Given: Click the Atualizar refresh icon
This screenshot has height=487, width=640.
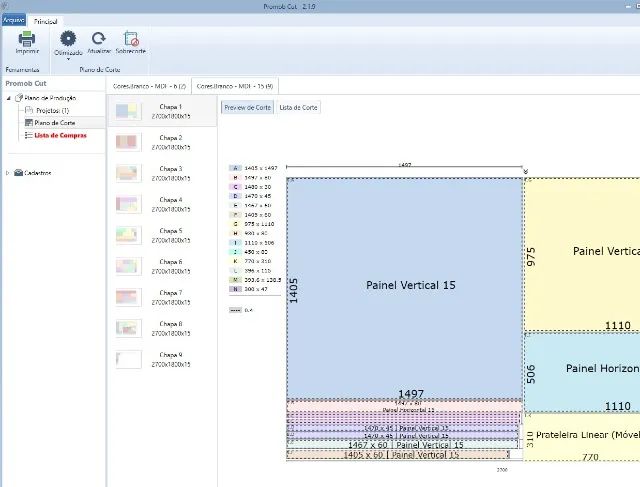Looking at the screenshot, I should (99, 37).
